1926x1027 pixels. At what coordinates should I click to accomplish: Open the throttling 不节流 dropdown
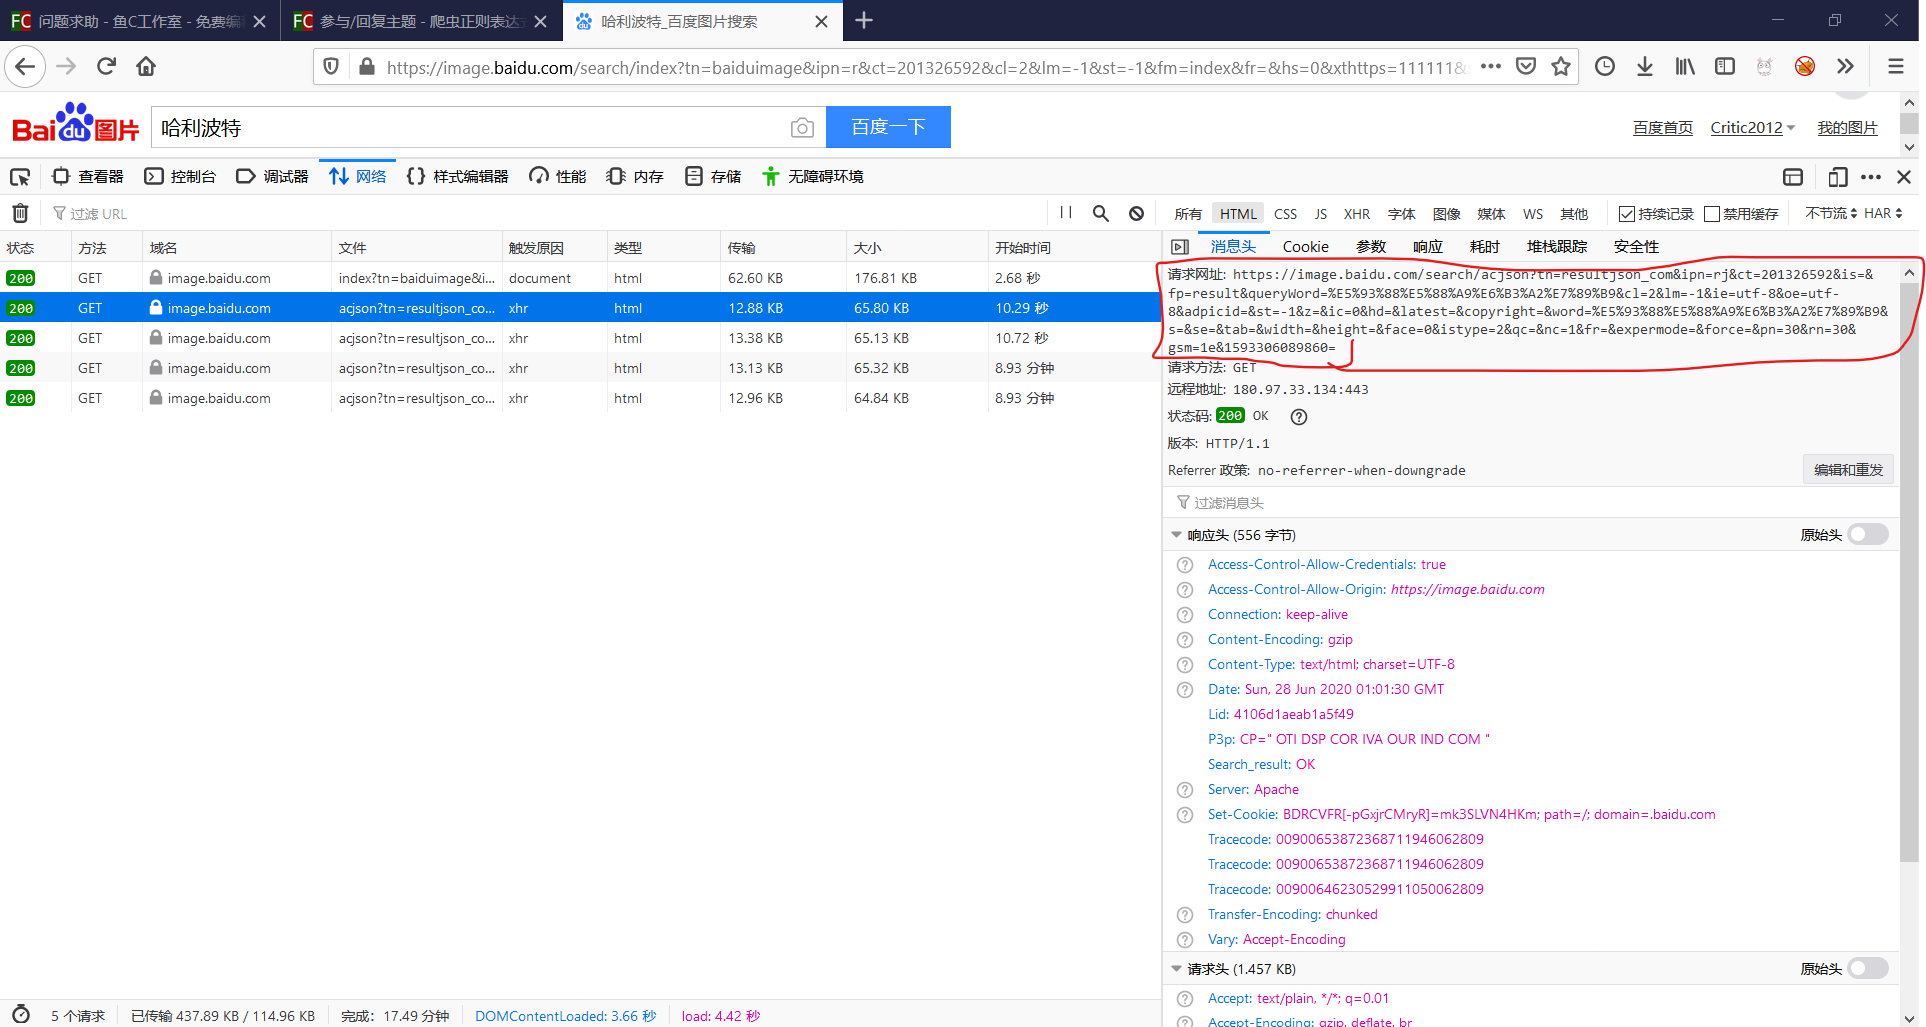coord(1830,213)
